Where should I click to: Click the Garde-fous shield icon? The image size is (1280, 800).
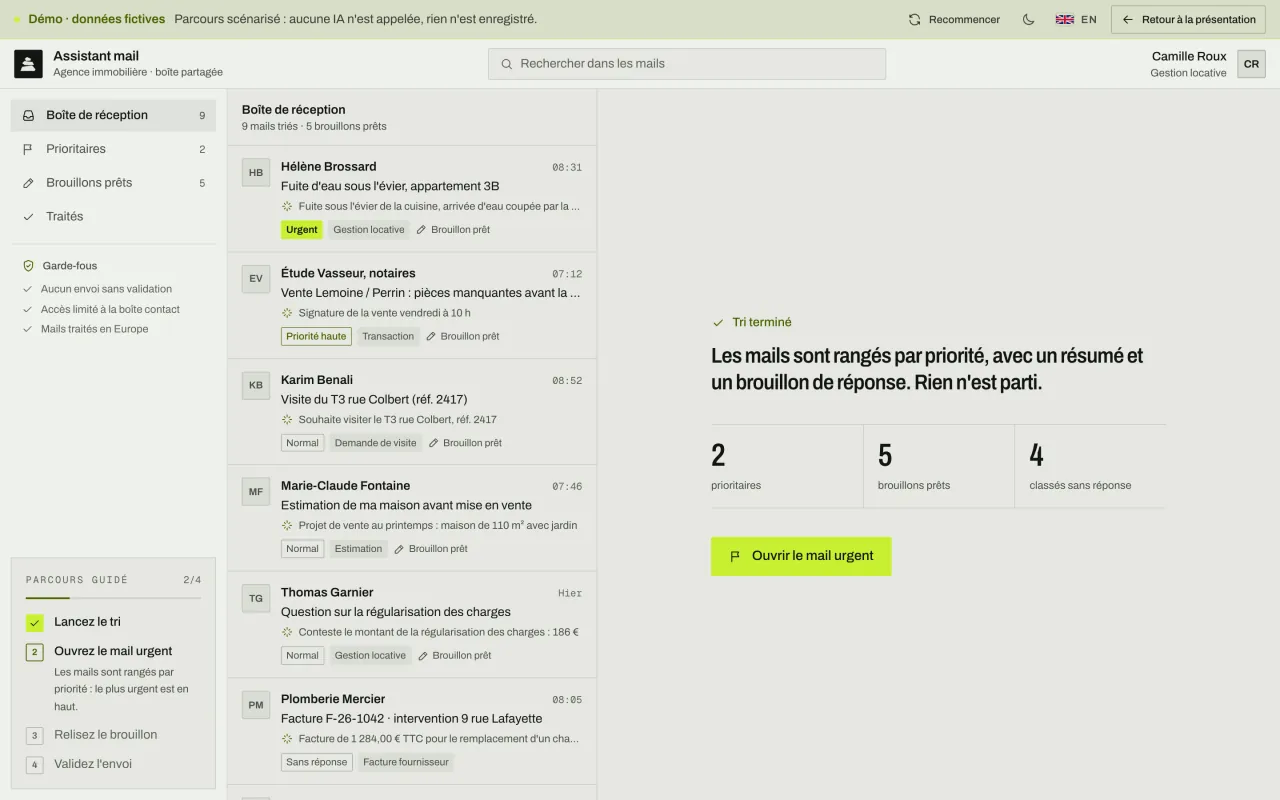[29, 266]
